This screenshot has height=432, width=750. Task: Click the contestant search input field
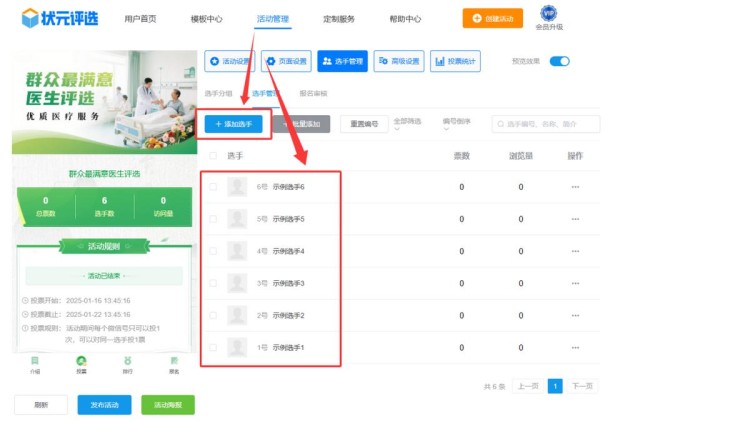click(x=546, y=124)
